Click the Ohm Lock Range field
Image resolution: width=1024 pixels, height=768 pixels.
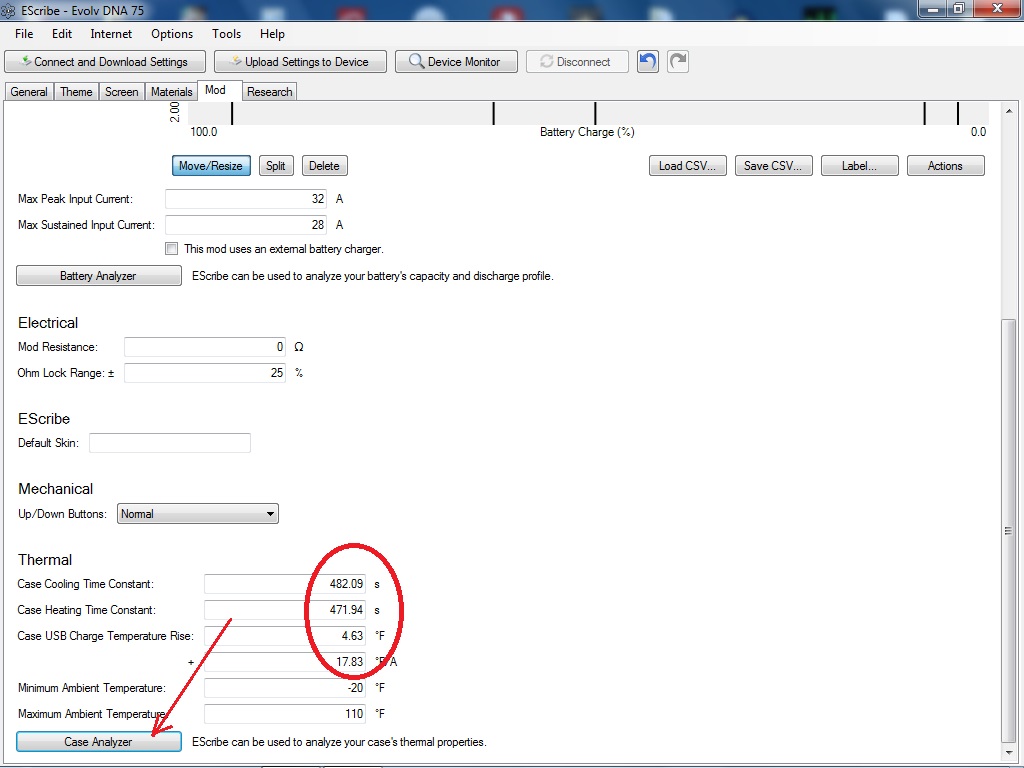205,373
